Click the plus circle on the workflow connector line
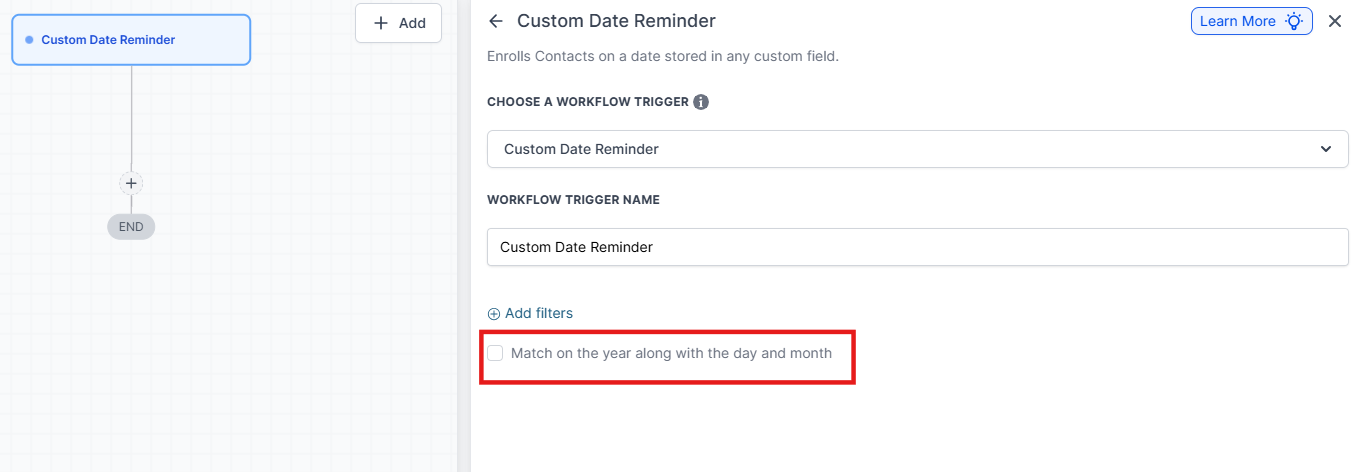The width and height of the screenshot is (1363, 472). (131, 183)
